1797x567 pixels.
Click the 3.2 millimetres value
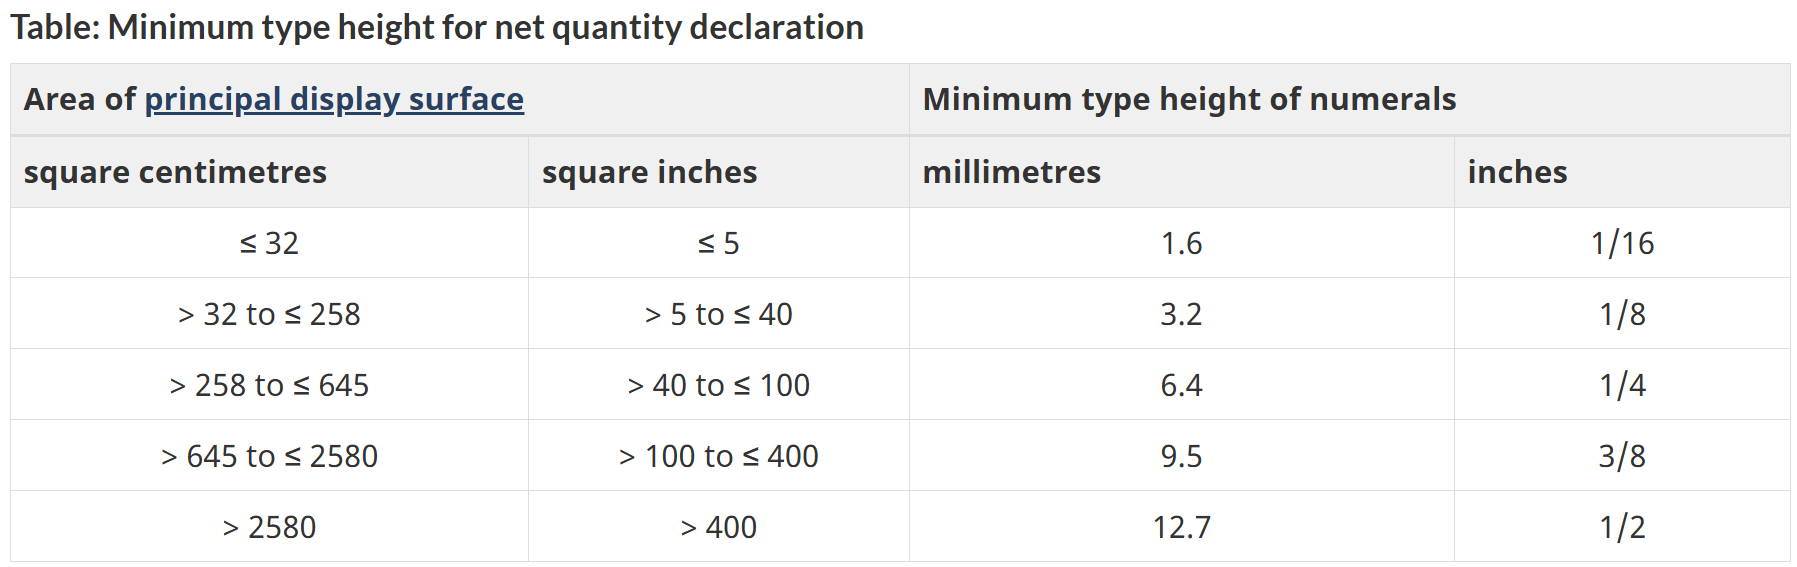[x=1181, y=314]
